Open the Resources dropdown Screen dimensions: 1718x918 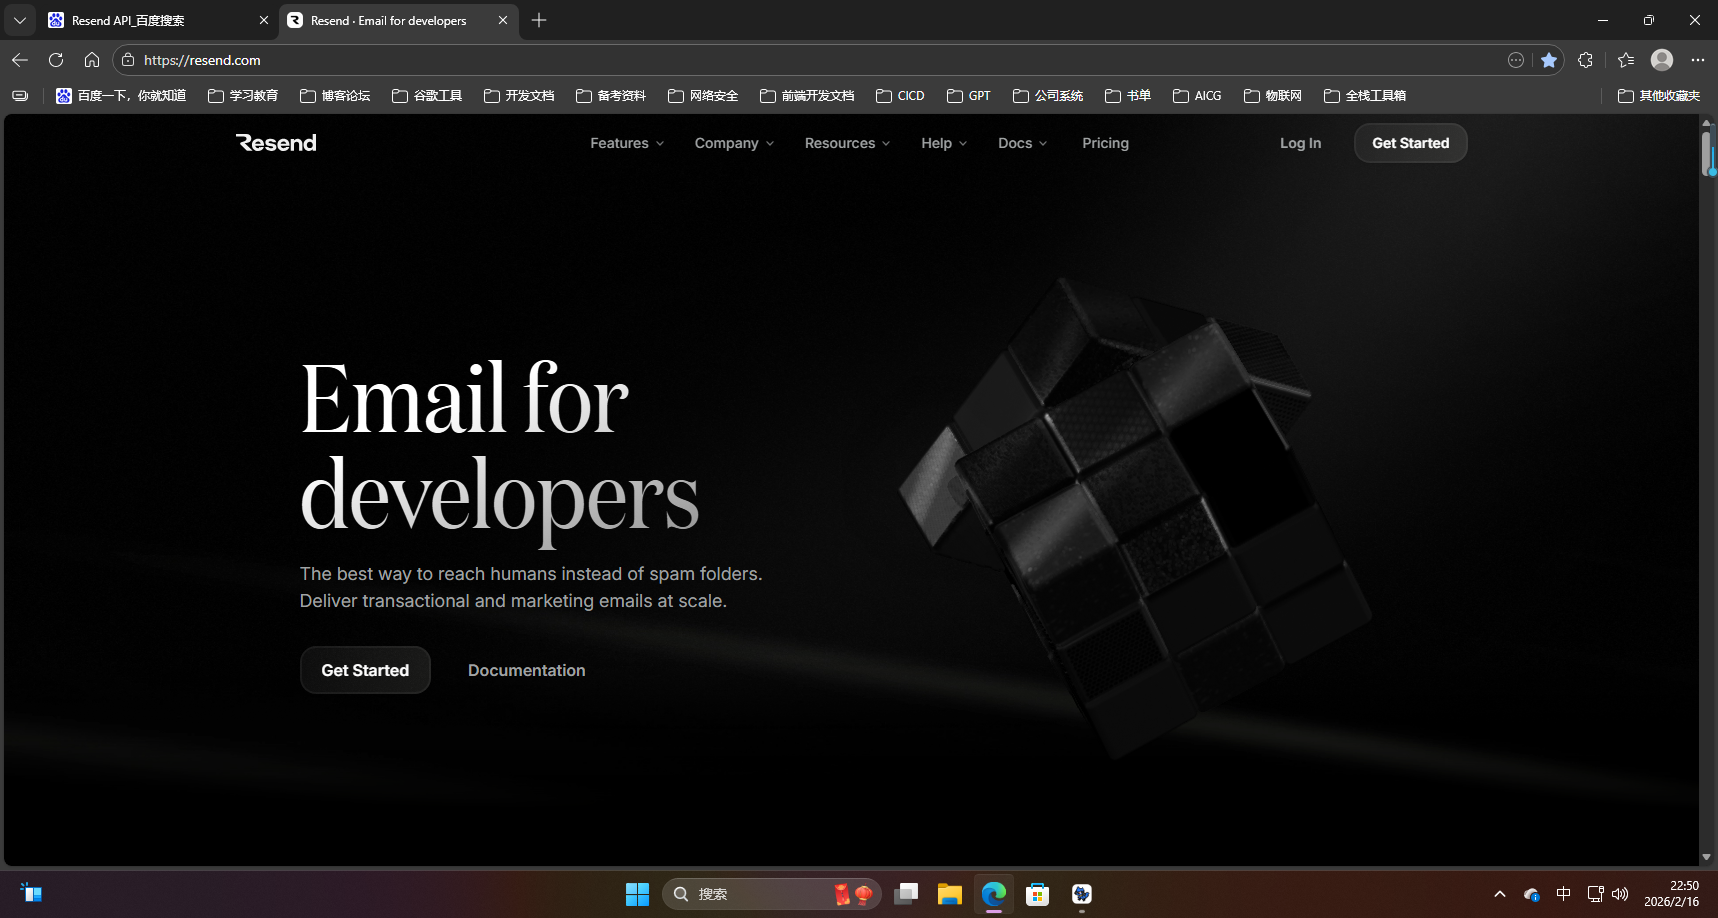[847, 143]
